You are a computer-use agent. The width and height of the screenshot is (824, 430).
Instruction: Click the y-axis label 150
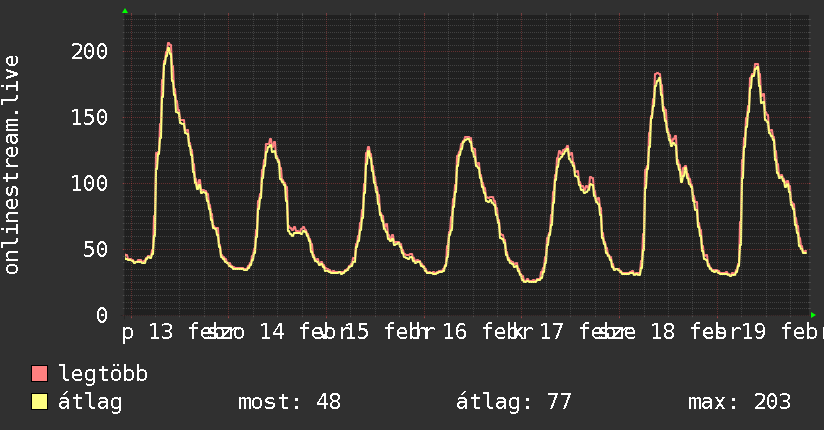(89, 117)
